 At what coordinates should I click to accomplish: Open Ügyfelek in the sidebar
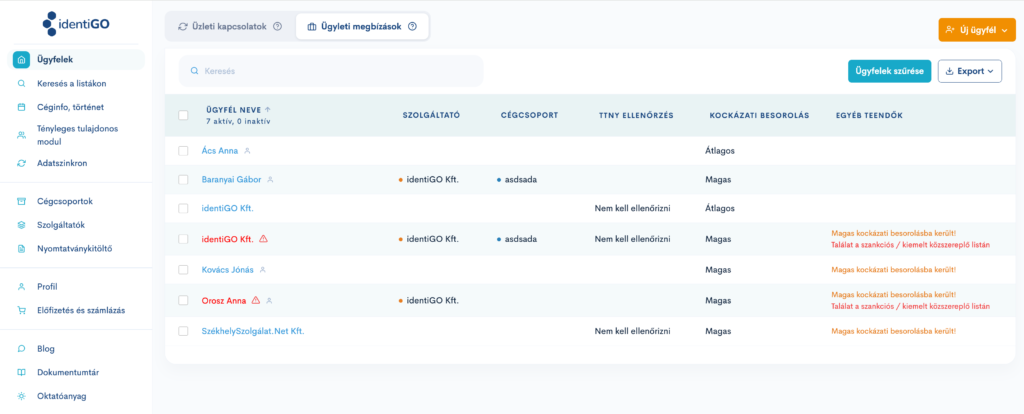coord(78,59)
